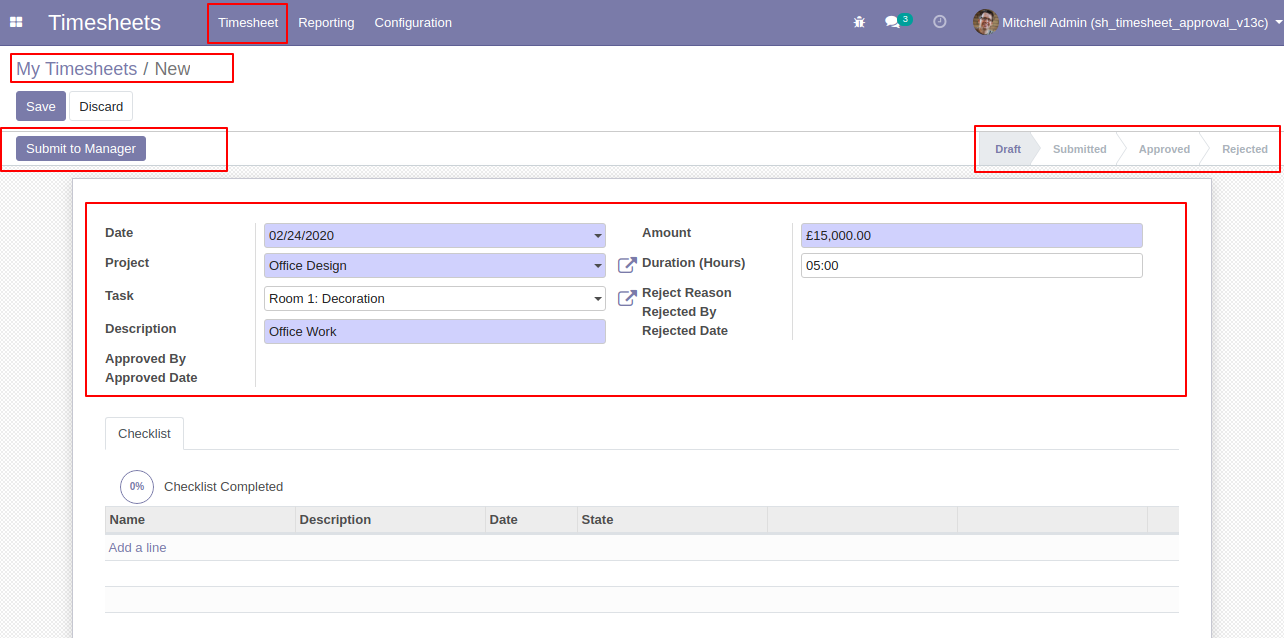Open the conversations chat icon
The height and width of the screenshot is (638, 1284).
click(892, 22)
